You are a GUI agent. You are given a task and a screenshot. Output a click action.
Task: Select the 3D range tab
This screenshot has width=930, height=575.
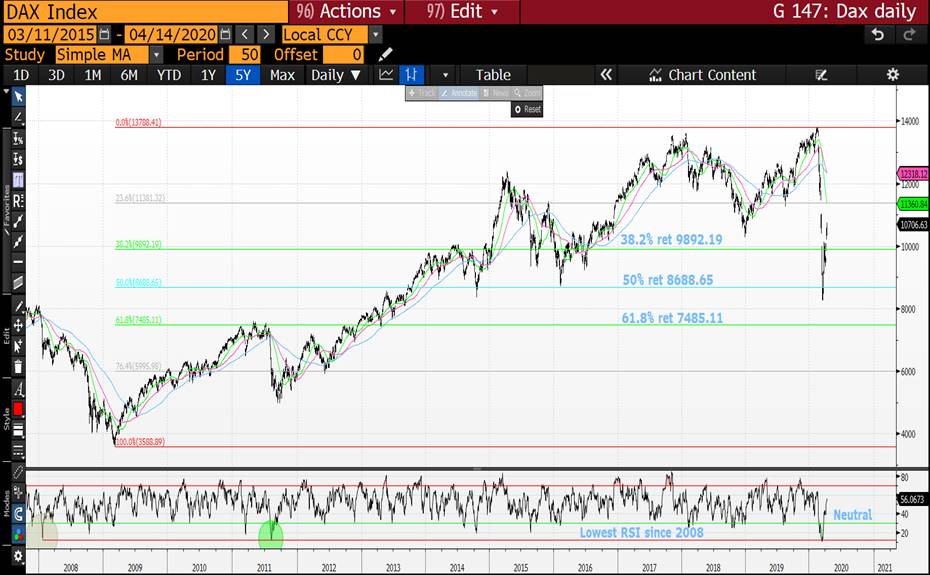tap(56, 75)
